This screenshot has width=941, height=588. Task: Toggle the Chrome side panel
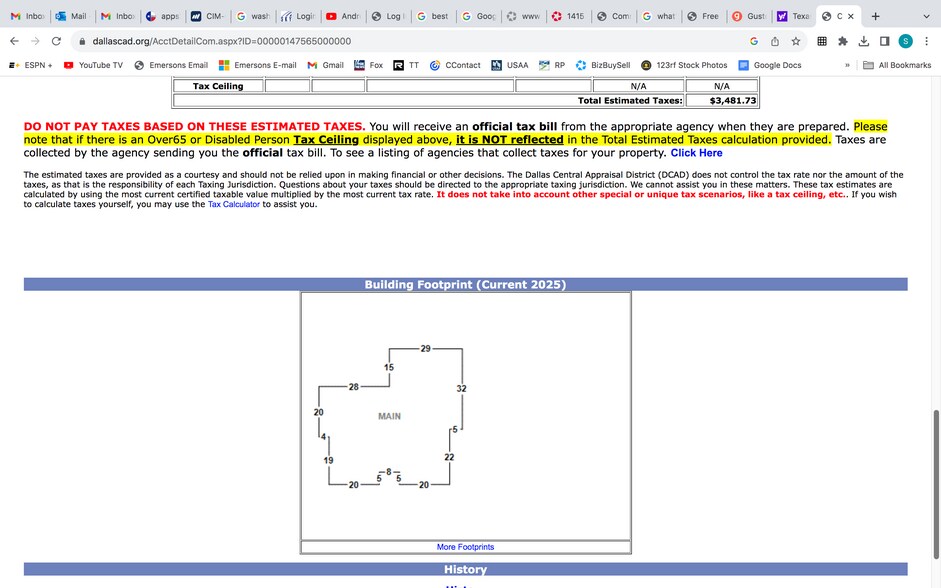(x=885, y=41)
